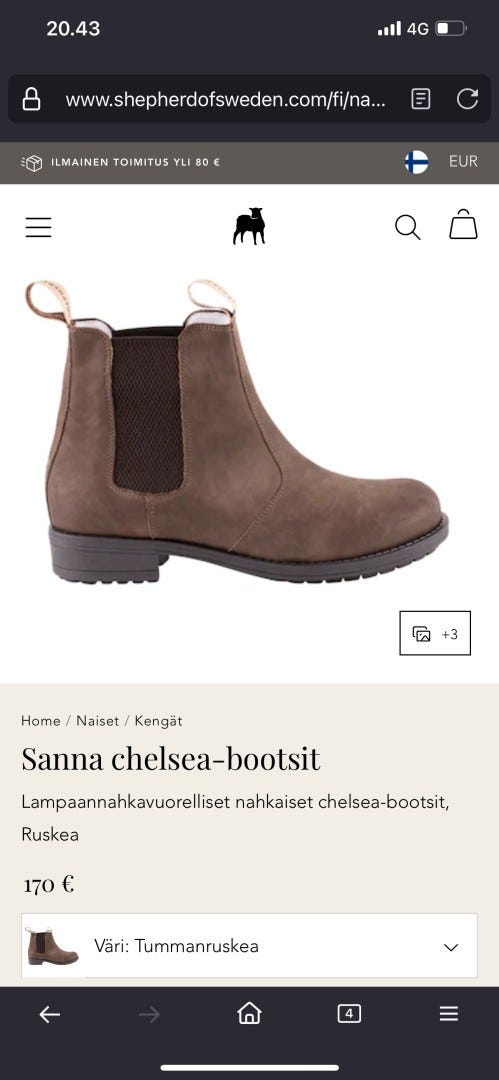Open the site search magnifier

pyautogui.click(x=407, y=227)
